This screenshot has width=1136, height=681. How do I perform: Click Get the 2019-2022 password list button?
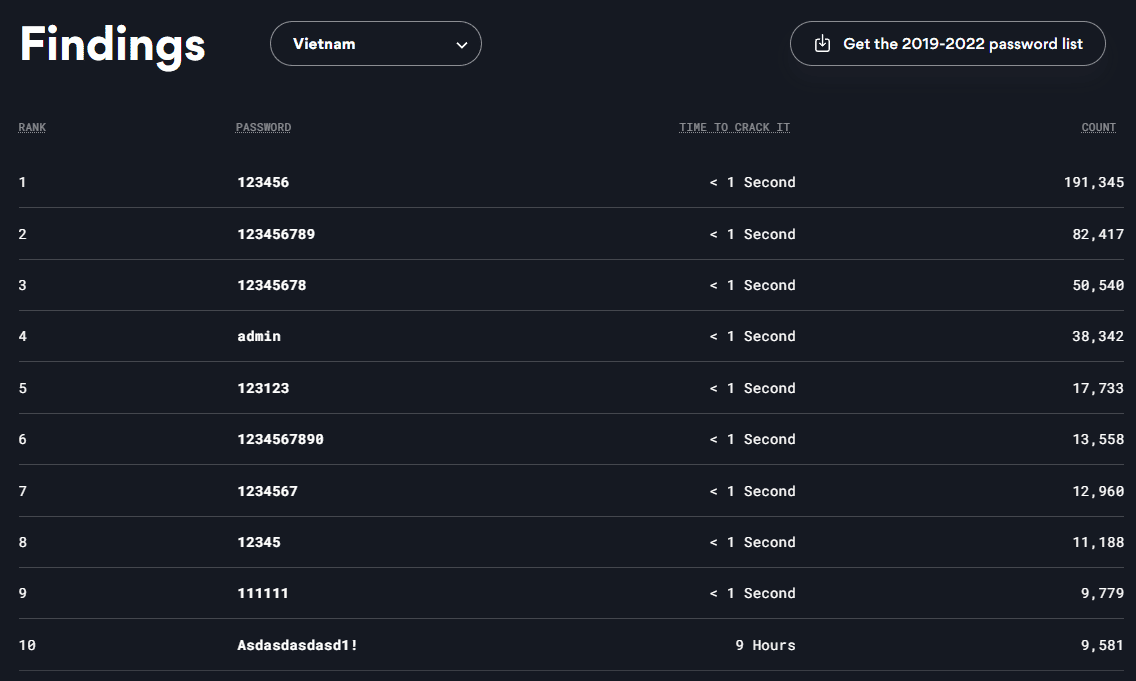click(947, 44)
